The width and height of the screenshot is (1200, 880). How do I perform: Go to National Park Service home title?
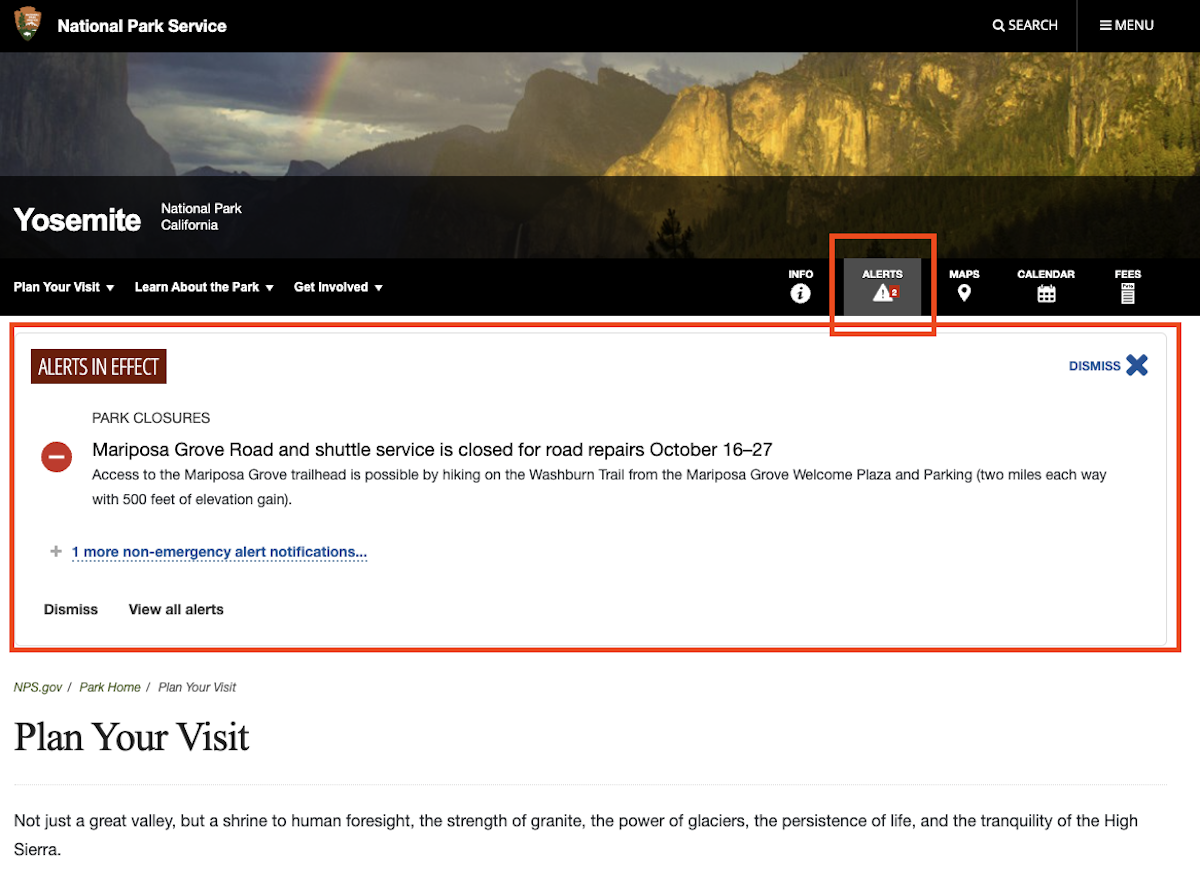click(x=142, y=26)
